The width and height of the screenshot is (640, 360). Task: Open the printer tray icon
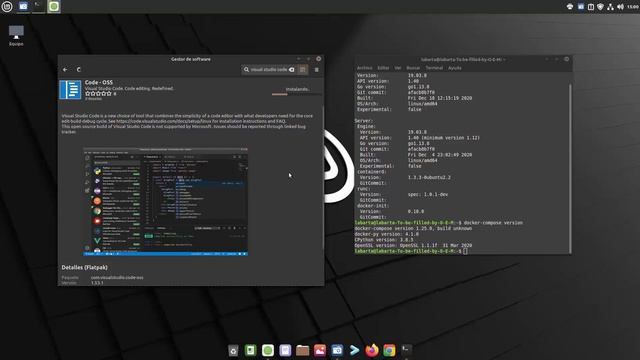570,7
